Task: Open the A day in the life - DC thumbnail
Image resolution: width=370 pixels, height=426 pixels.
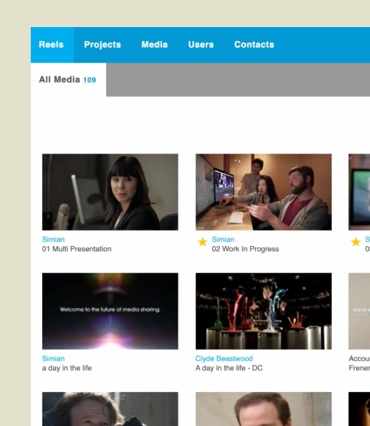Action: (264, 311)
